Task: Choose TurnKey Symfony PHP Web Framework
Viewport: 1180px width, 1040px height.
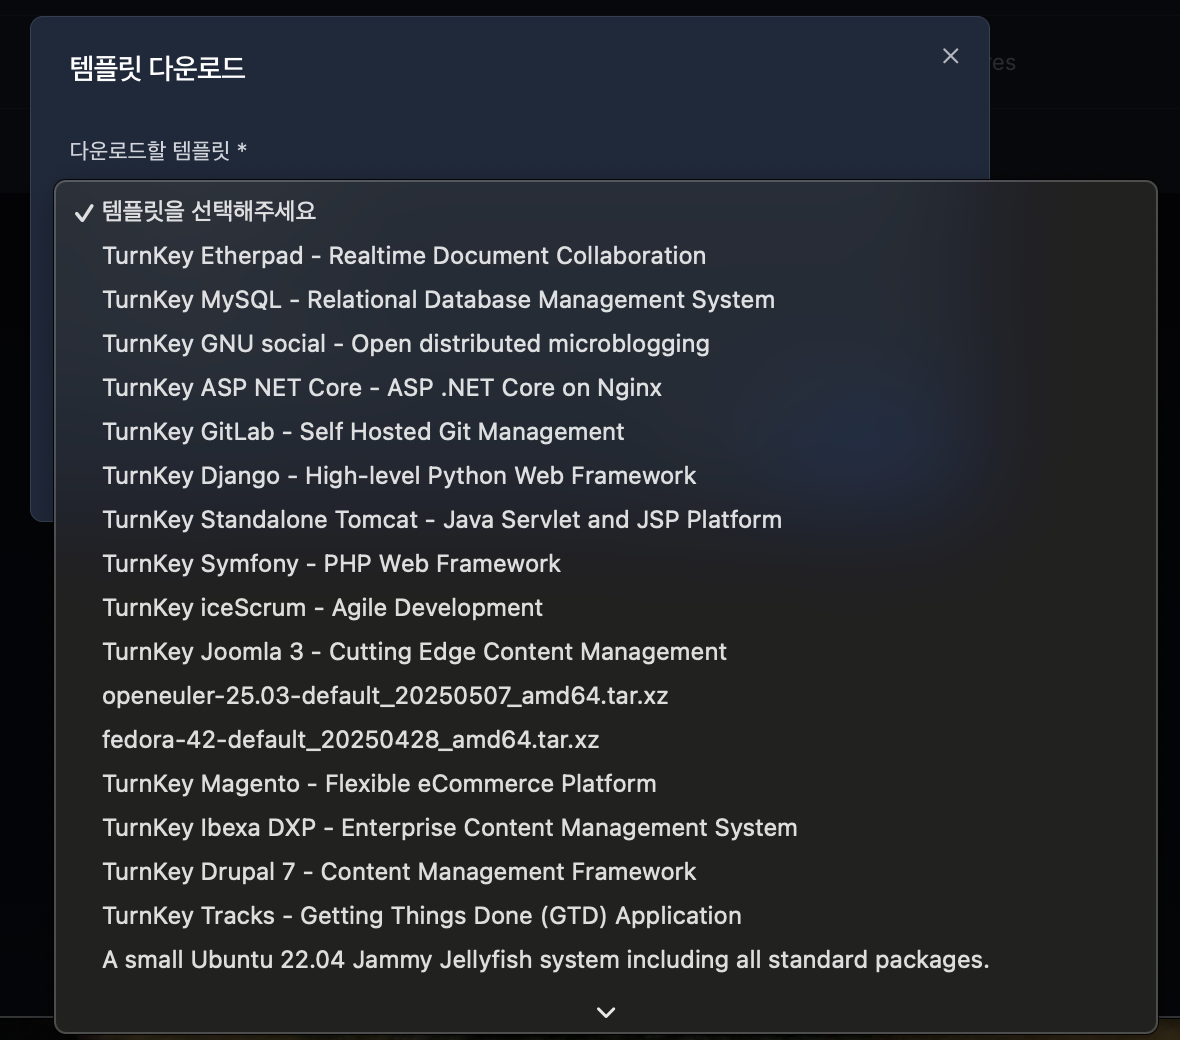Action: [331, 564]
